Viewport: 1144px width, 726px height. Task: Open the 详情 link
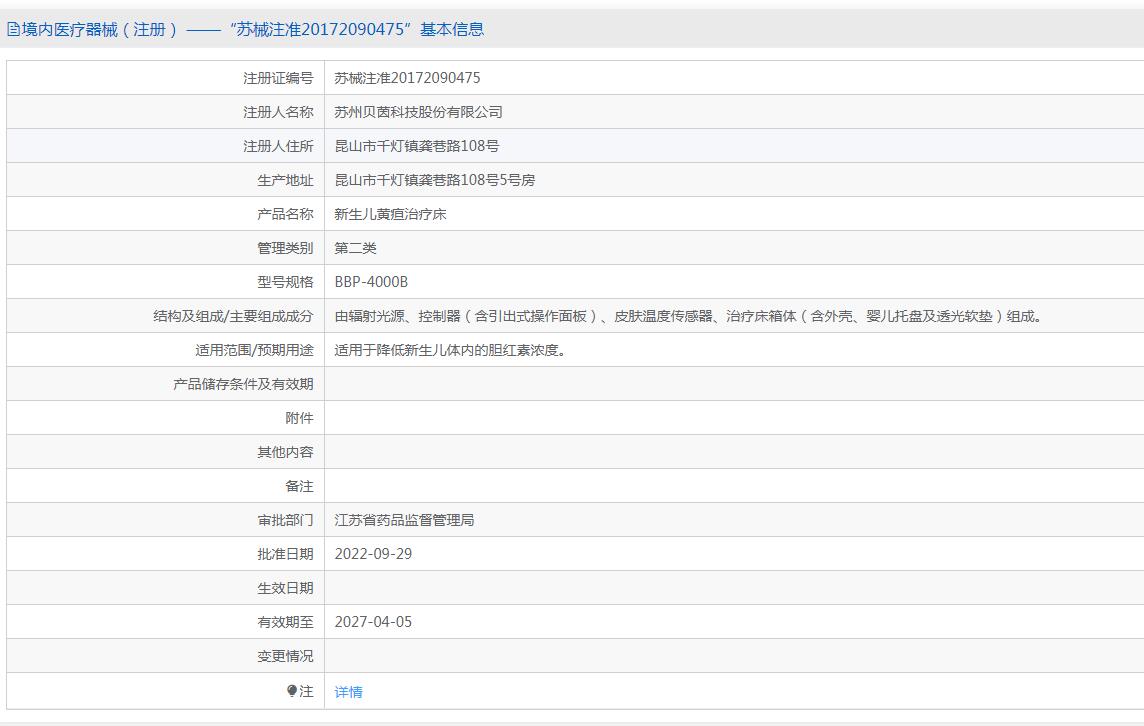click(348, 692)
